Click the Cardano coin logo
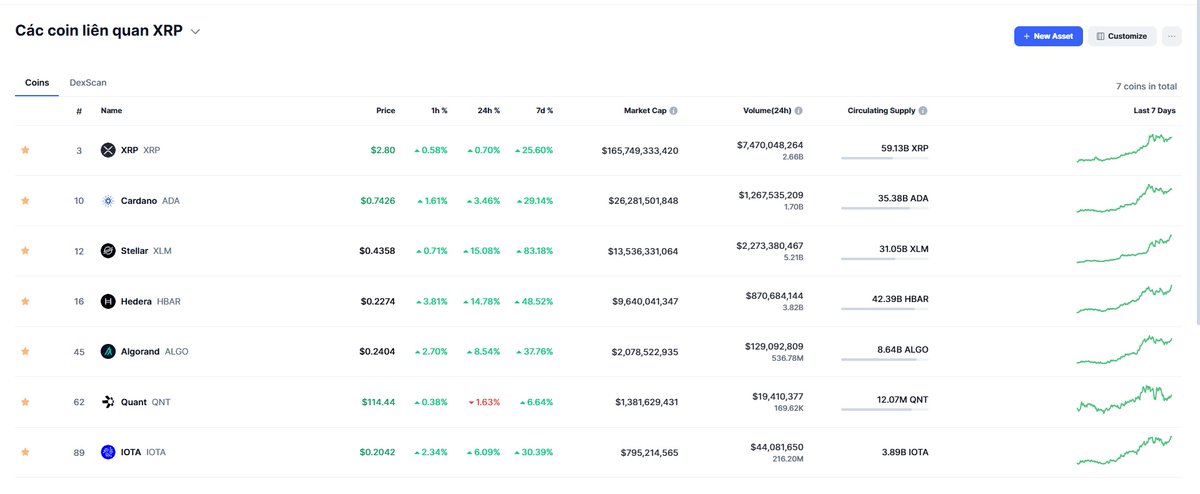The width and height of the screenshot is (1200, 494). coord(108,200)
